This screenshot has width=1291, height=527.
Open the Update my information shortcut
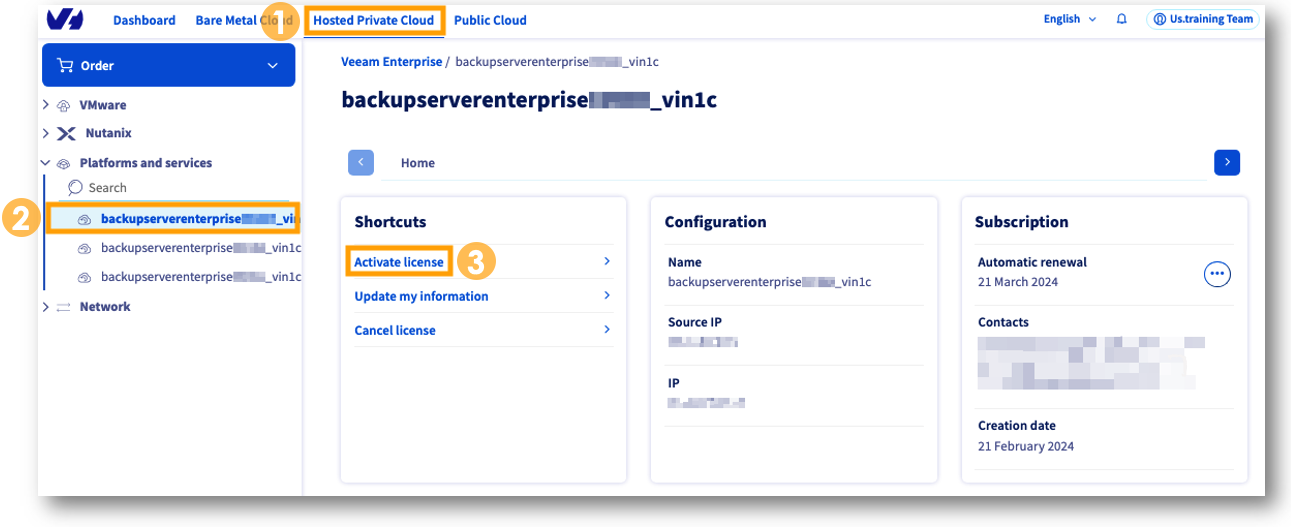(421, 296)
